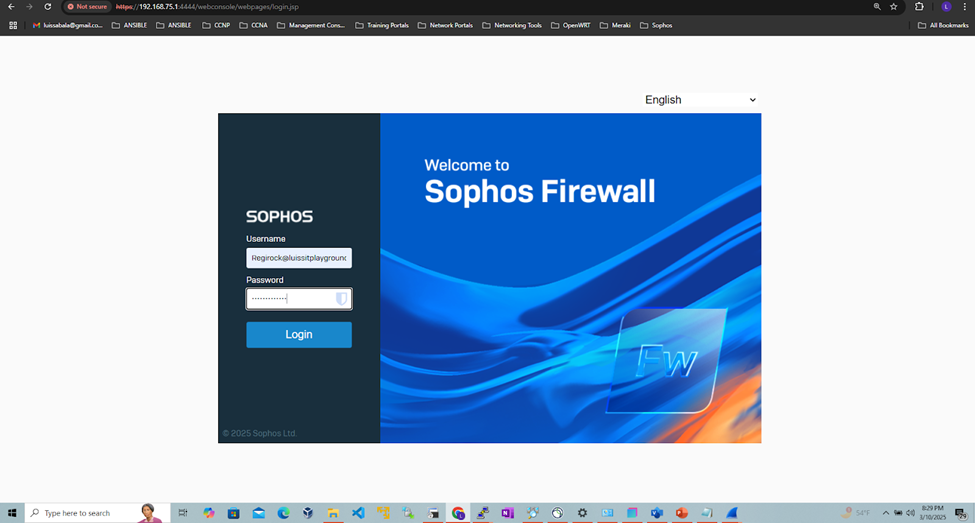Image resolution: width=975 pixels, height=523 pixels.
Task: Expand the CCNA bookmarks folder
Action: pos(253,25)
